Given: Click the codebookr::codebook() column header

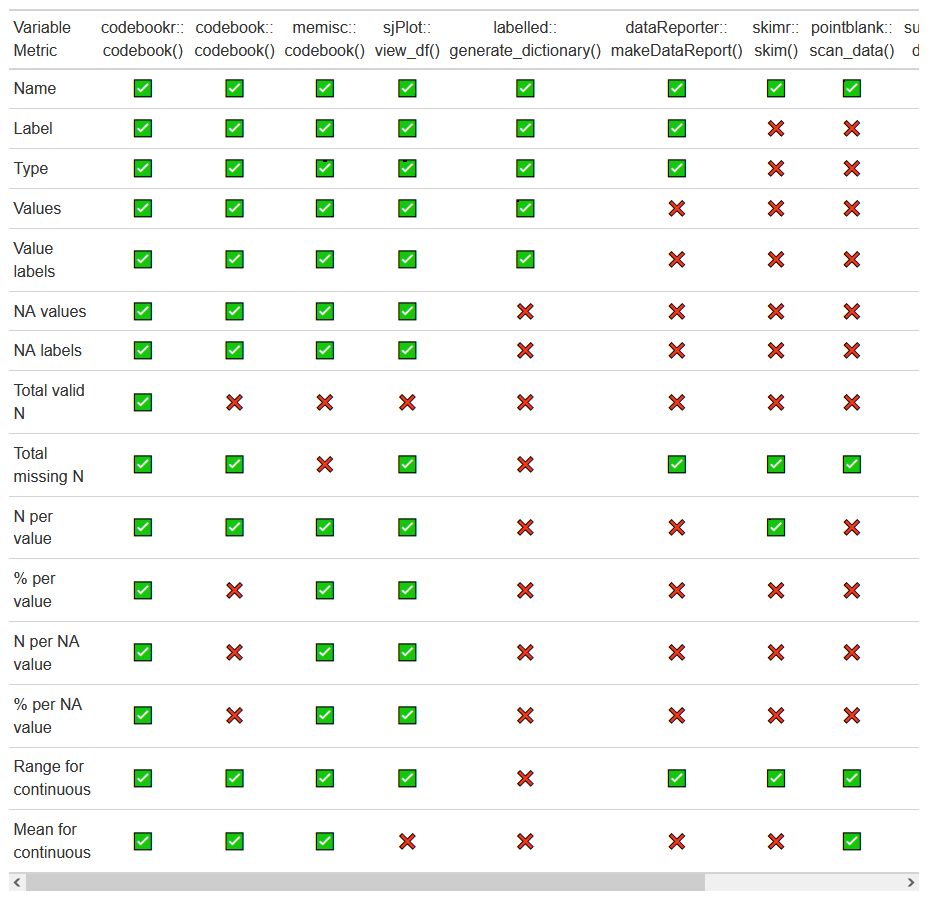Looking at the screenshot, I should point(143,39).
